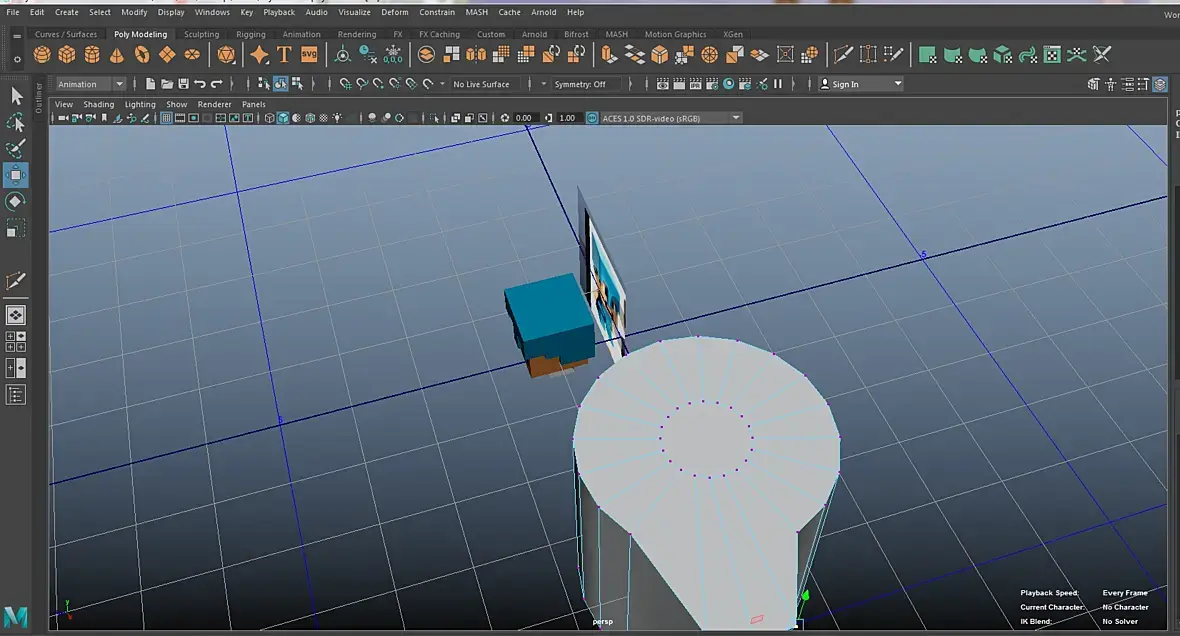Click the Freeze Transformations 0,0,0 shelf icon
This screenshot has height=636, width=1180.
(x=393, y=55)
